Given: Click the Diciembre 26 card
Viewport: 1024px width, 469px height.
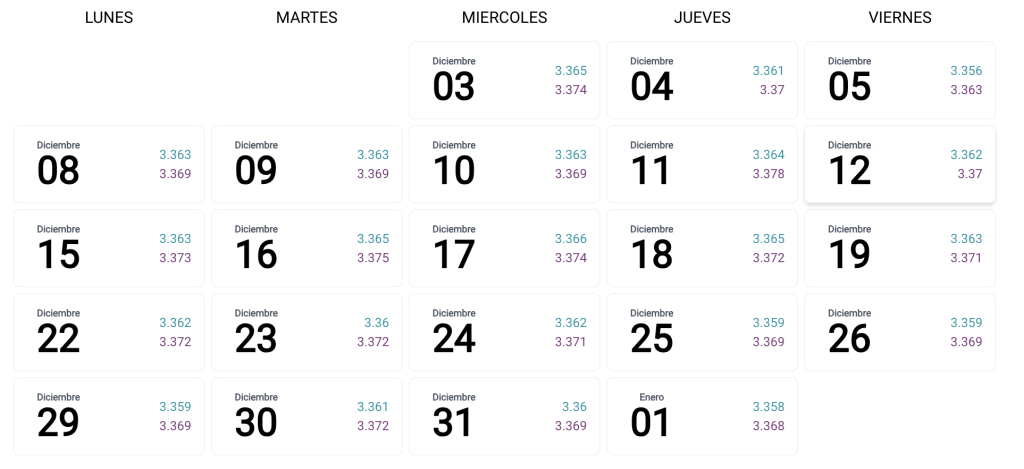Looking at the screenshot, I should (900, 332).
